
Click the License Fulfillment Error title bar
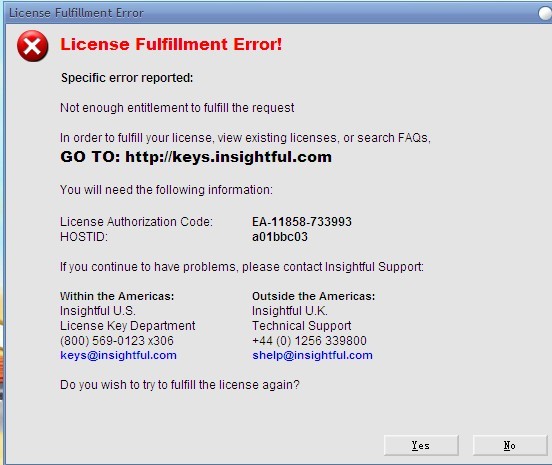coord(271,13)
